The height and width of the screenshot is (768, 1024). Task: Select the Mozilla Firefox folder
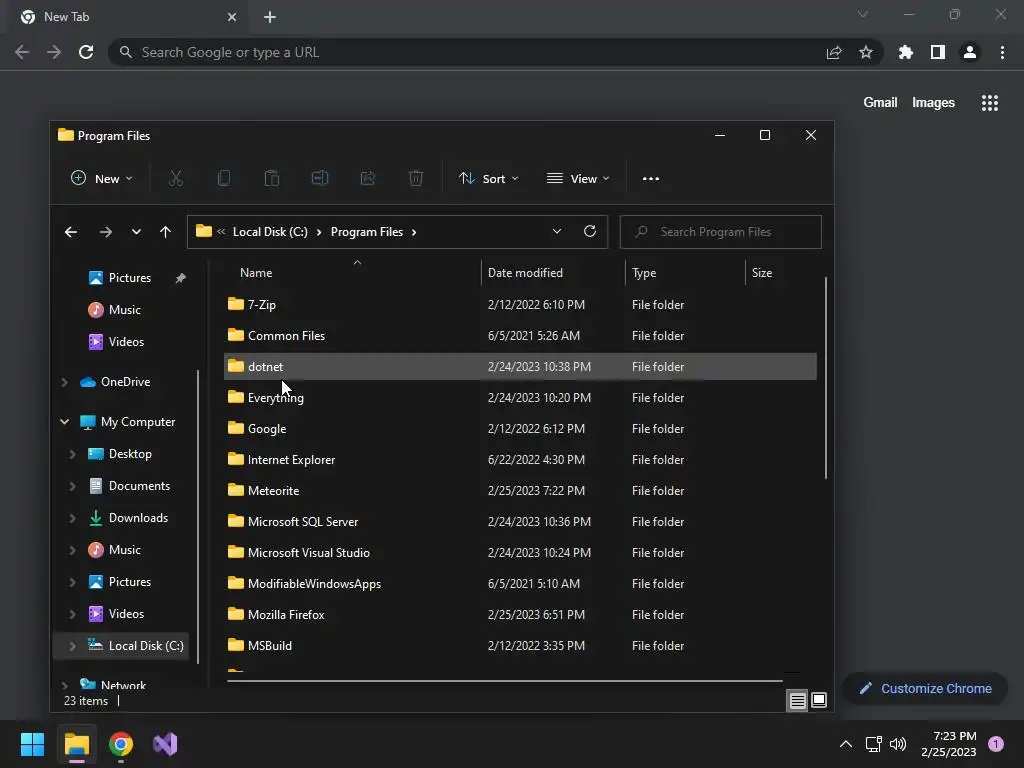(520, 615)
